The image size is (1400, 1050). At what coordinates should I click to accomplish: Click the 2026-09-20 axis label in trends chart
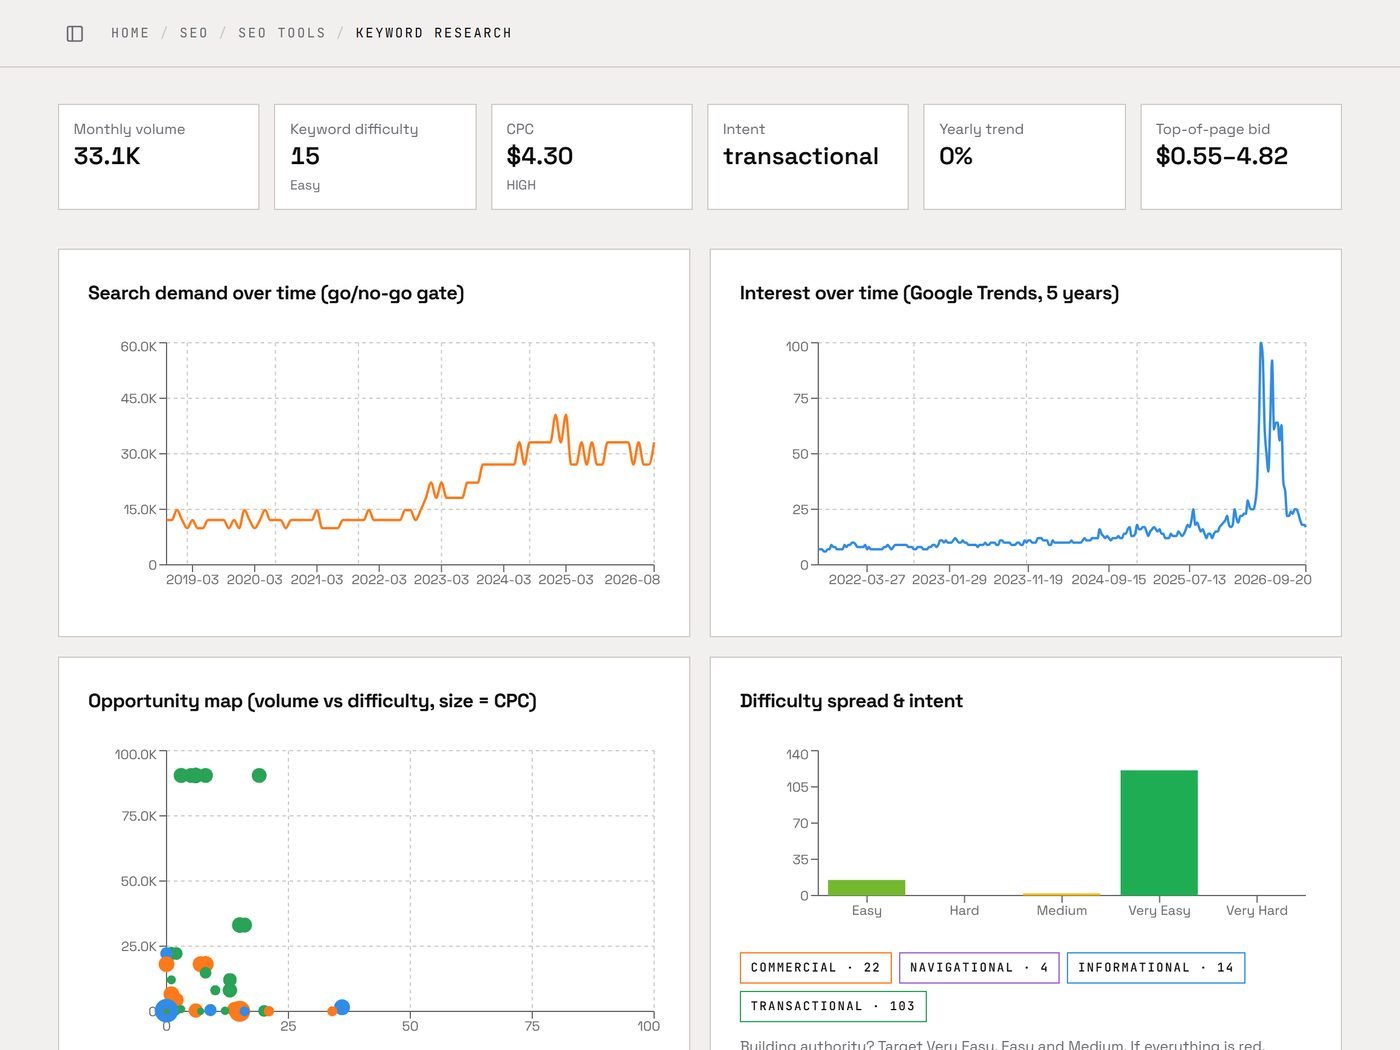click(x=1272, y=580)
